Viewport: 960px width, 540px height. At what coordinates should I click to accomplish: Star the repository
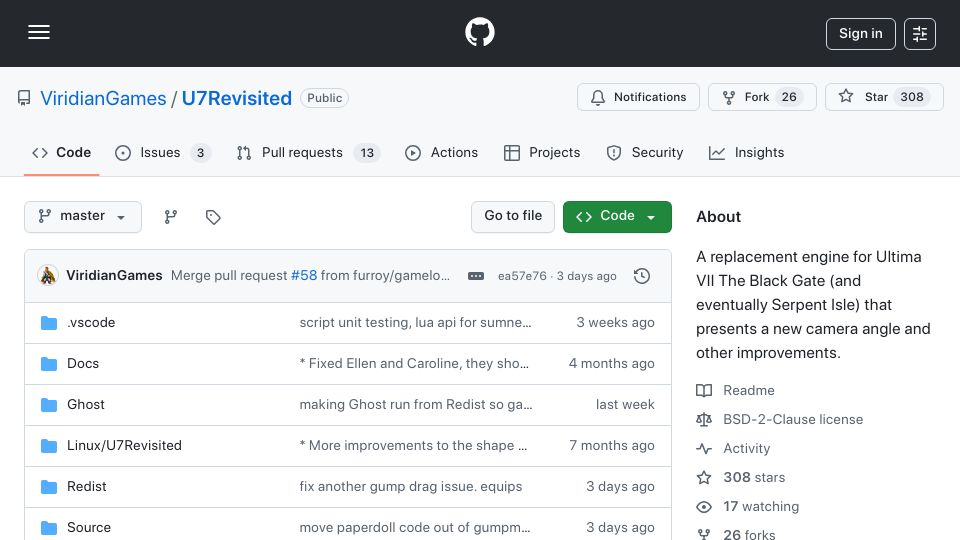point(884,97)
